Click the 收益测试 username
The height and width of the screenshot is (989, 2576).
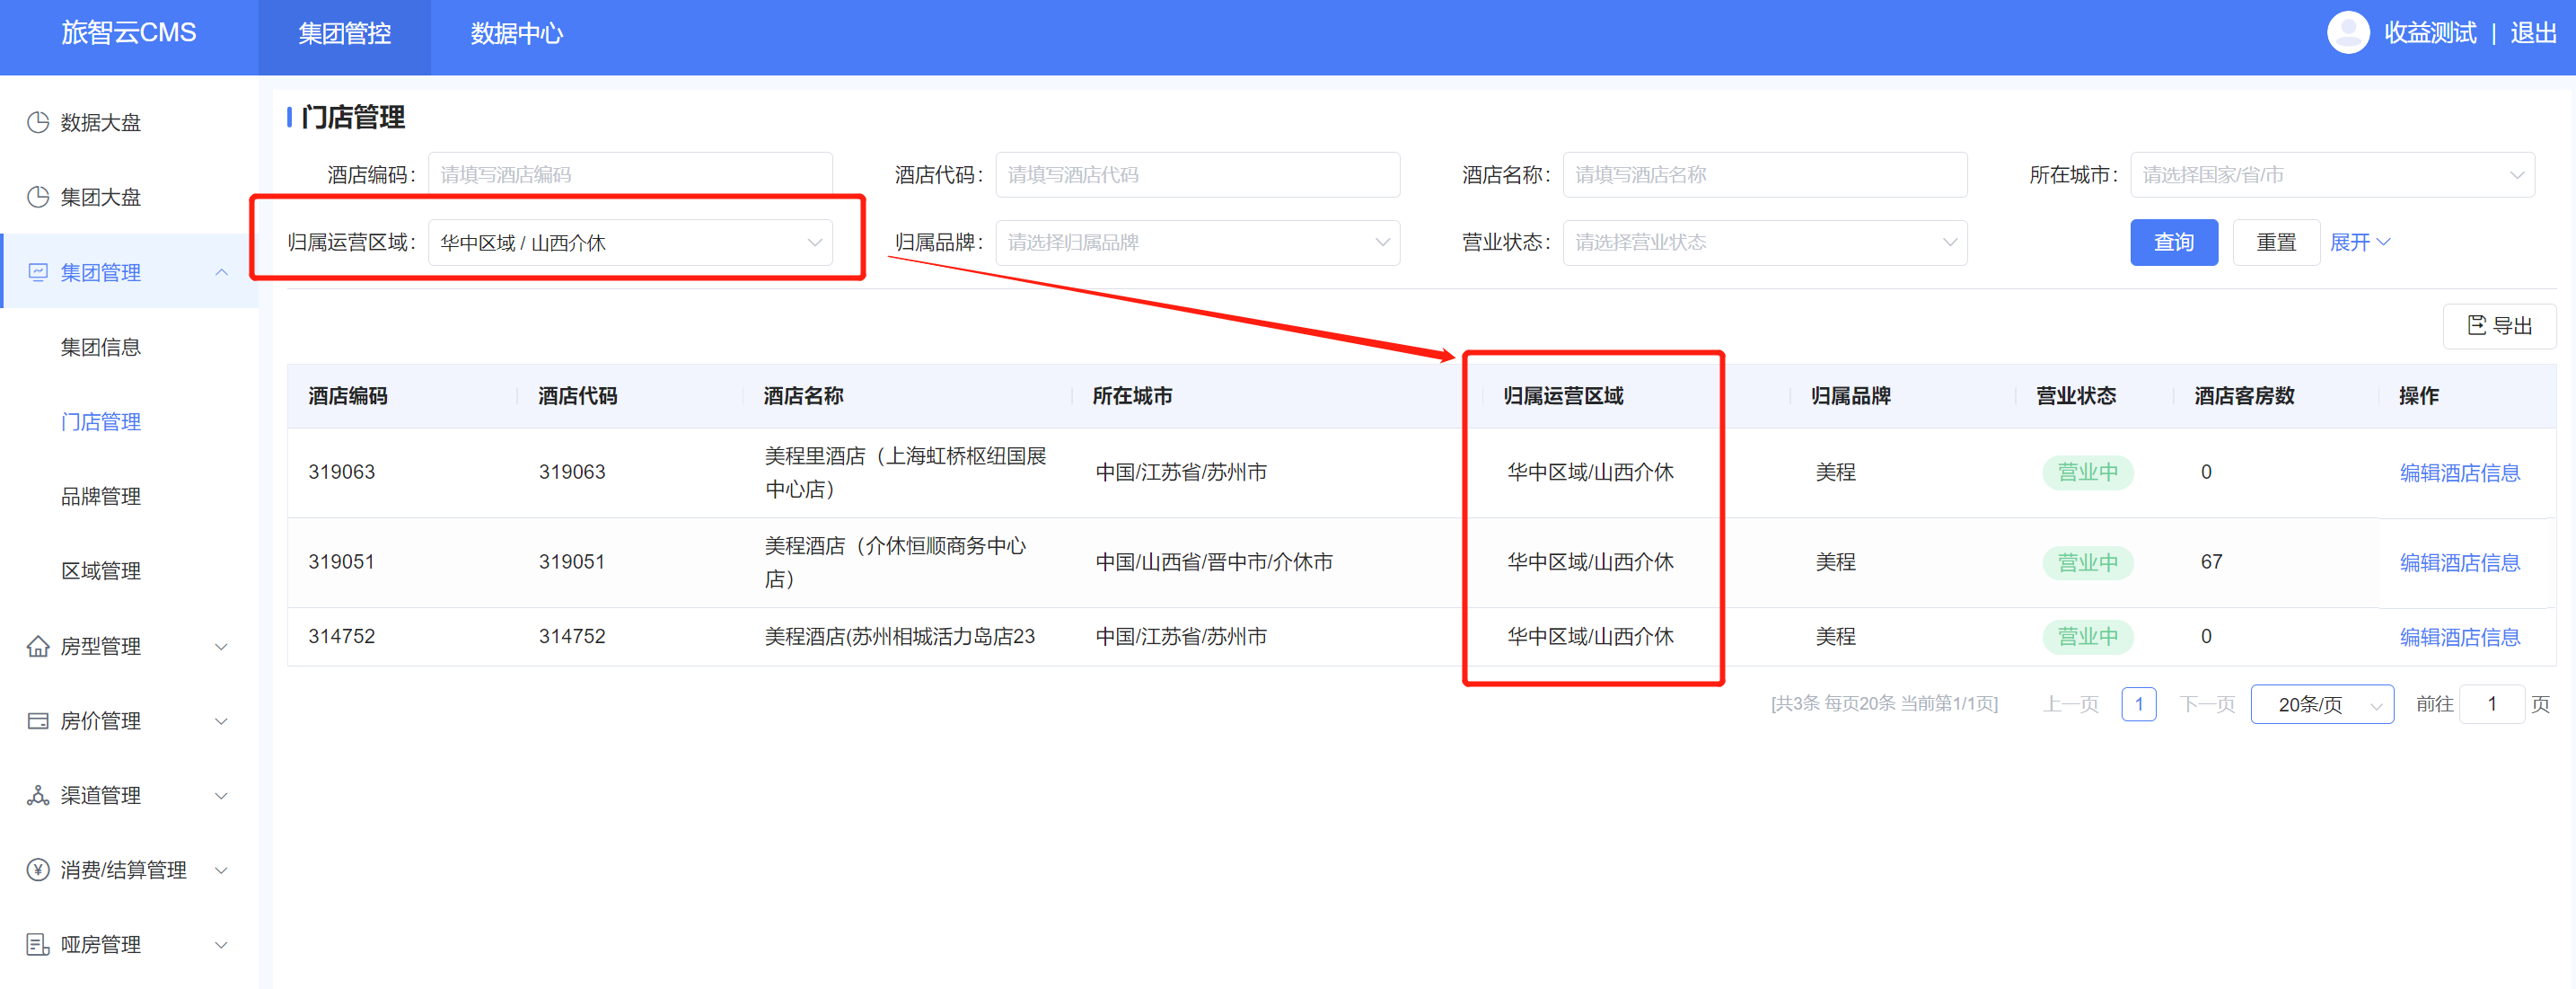click(2430, 33)
